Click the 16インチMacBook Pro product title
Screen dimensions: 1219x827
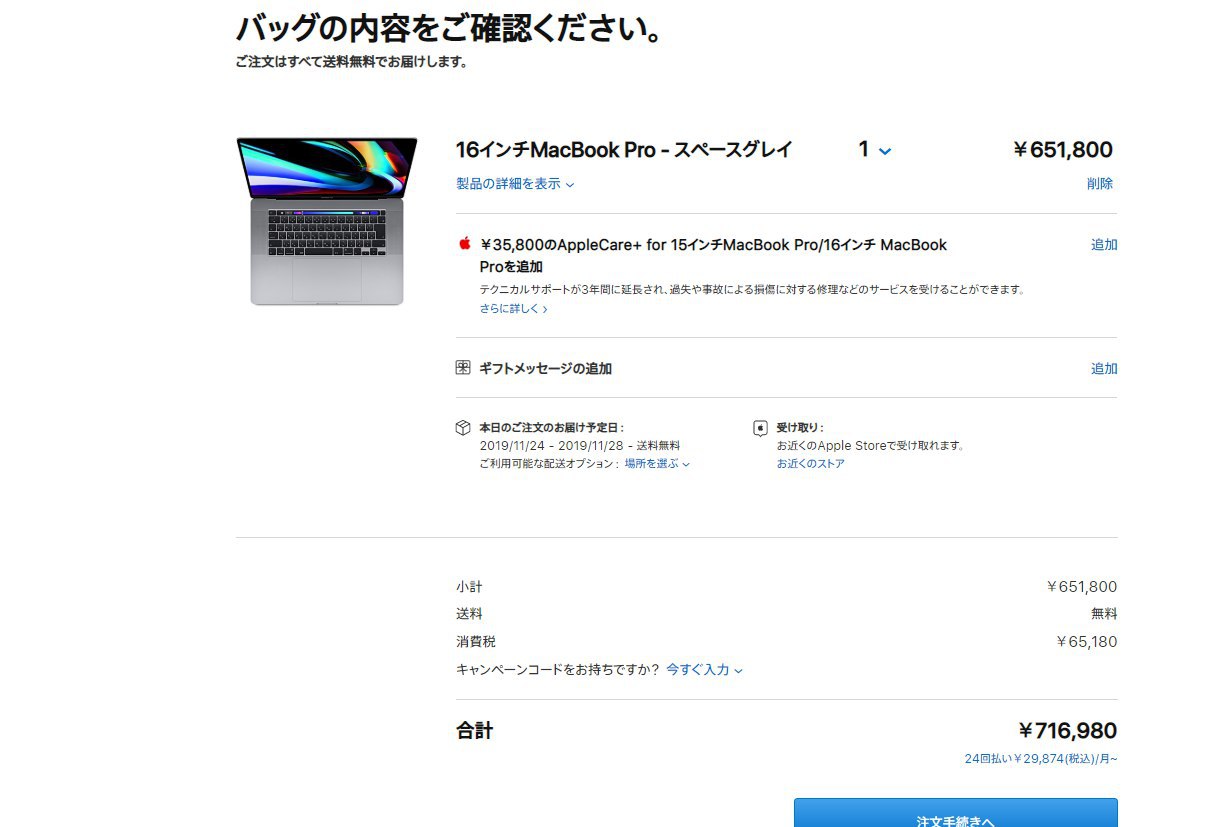click(x=624, y=150)
